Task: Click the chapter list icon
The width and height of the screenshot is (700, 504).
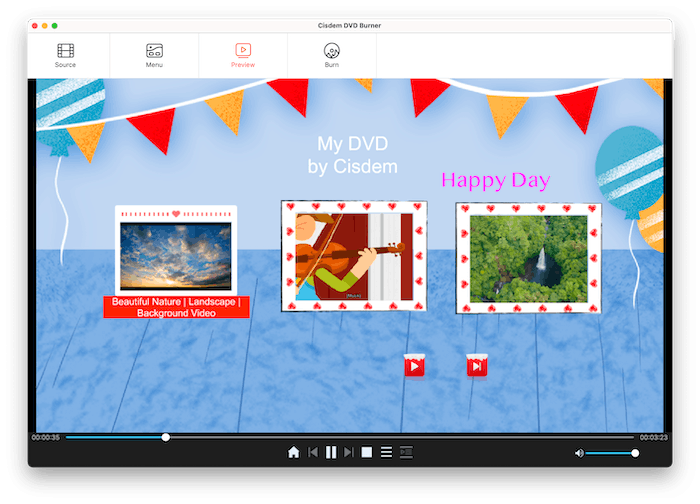Action: tap(405, 453)
